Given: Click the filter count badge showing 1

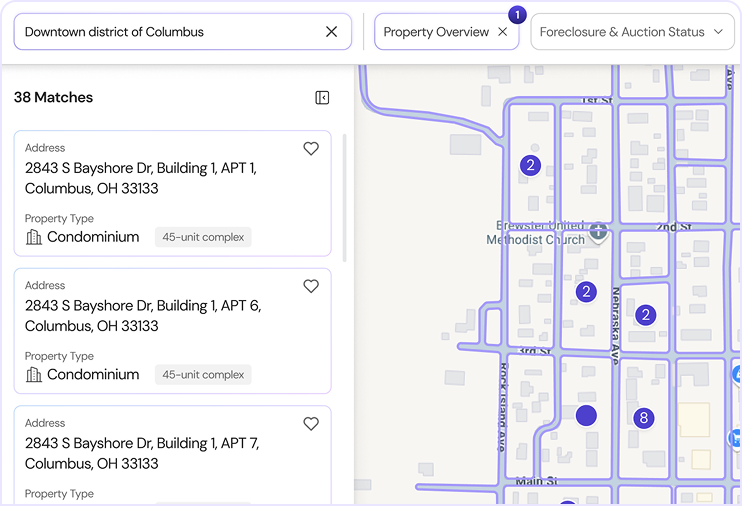Looking at the screenshot, I should (517, 15).
